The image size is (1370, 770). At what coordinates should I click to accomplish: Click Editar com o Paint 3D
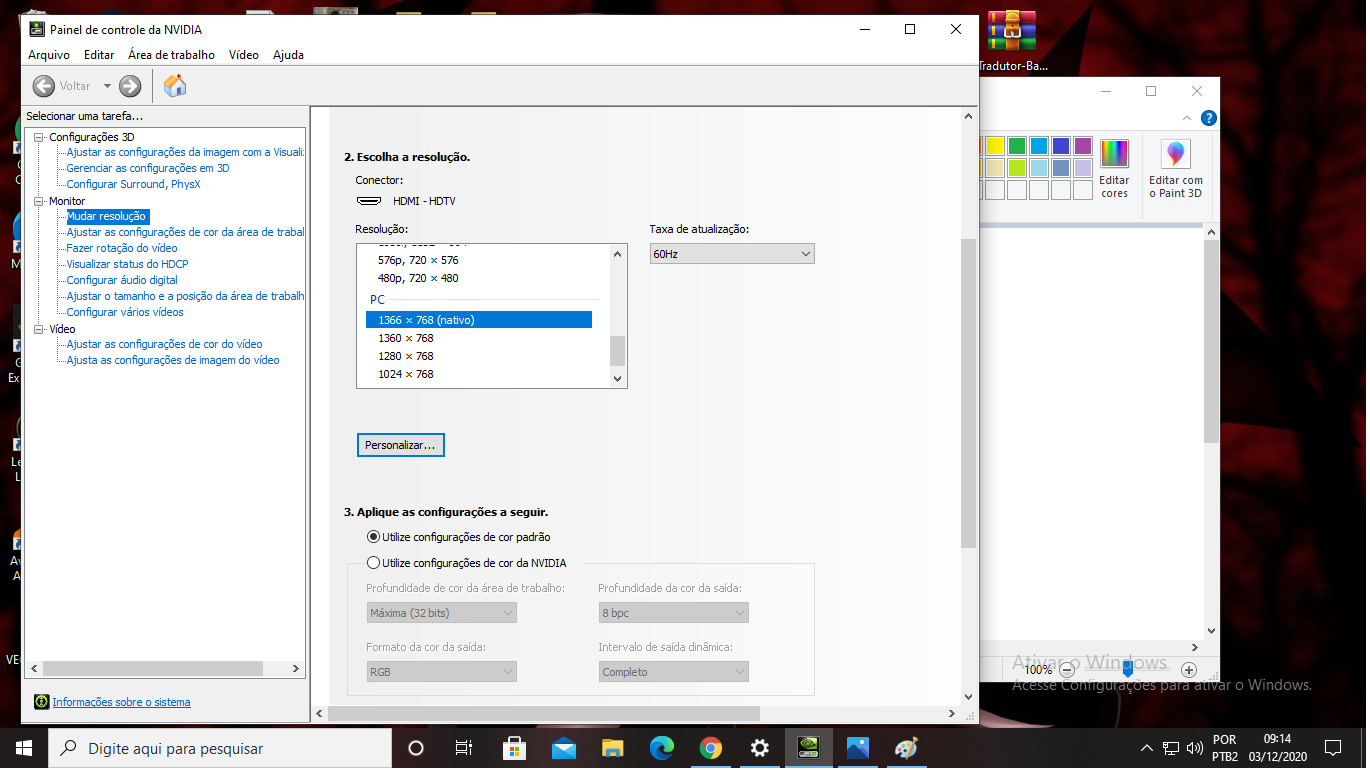pos(1175,169)
